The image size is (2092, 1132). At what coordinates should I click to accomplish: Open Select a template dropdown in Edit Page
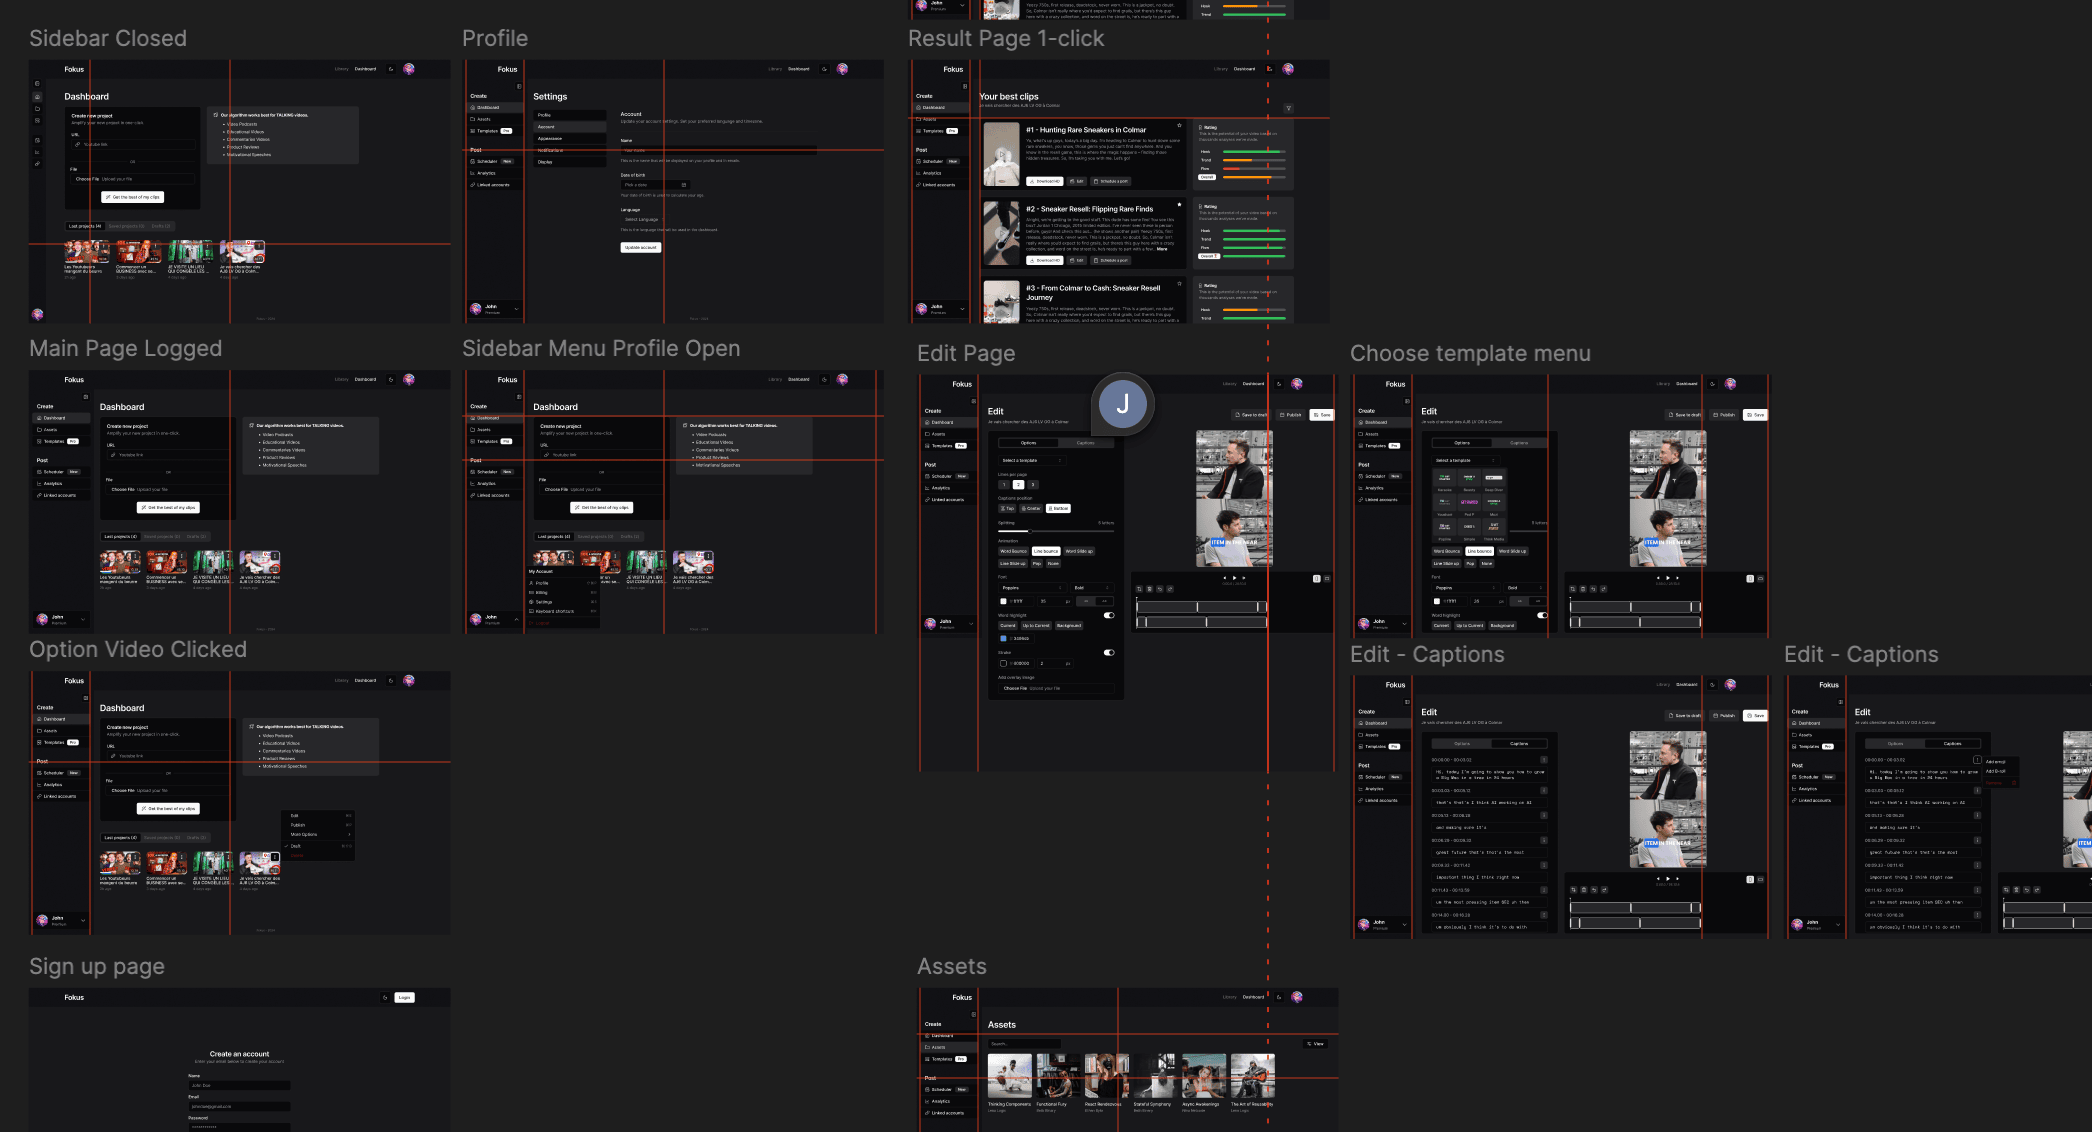coord(1031,460)
